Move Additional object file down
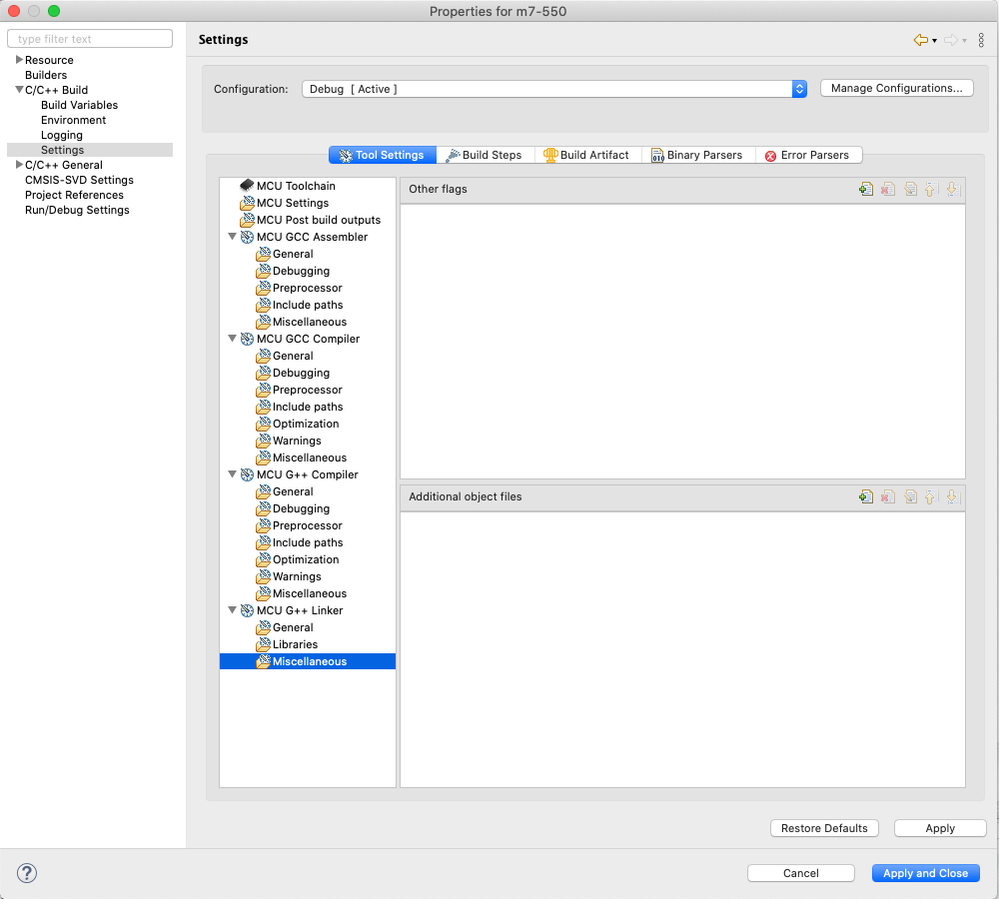This screenshot has width=999, height=899. [952, 497]
